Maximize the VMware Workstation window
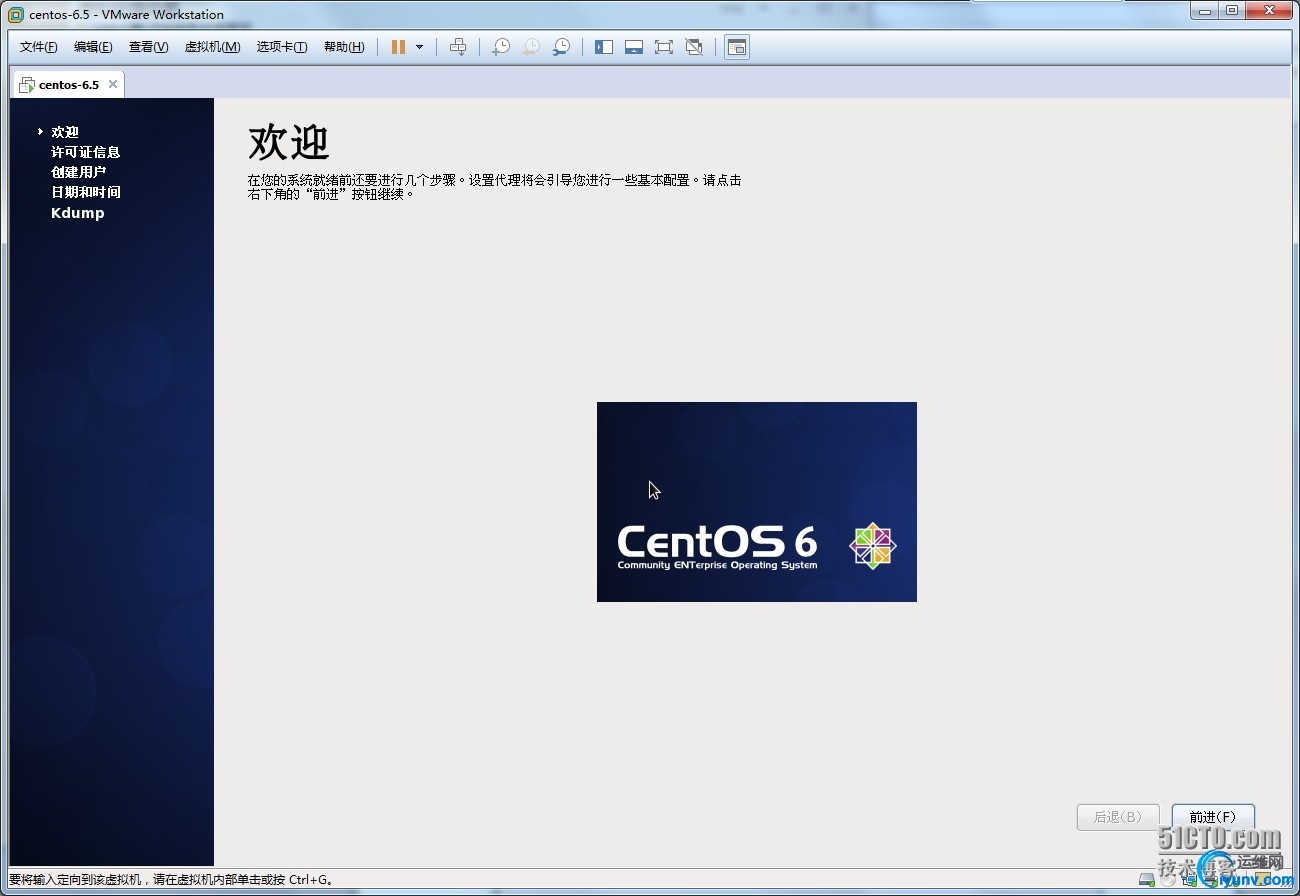Viewport: 1300px width, 896px height. coord(1232,10)
